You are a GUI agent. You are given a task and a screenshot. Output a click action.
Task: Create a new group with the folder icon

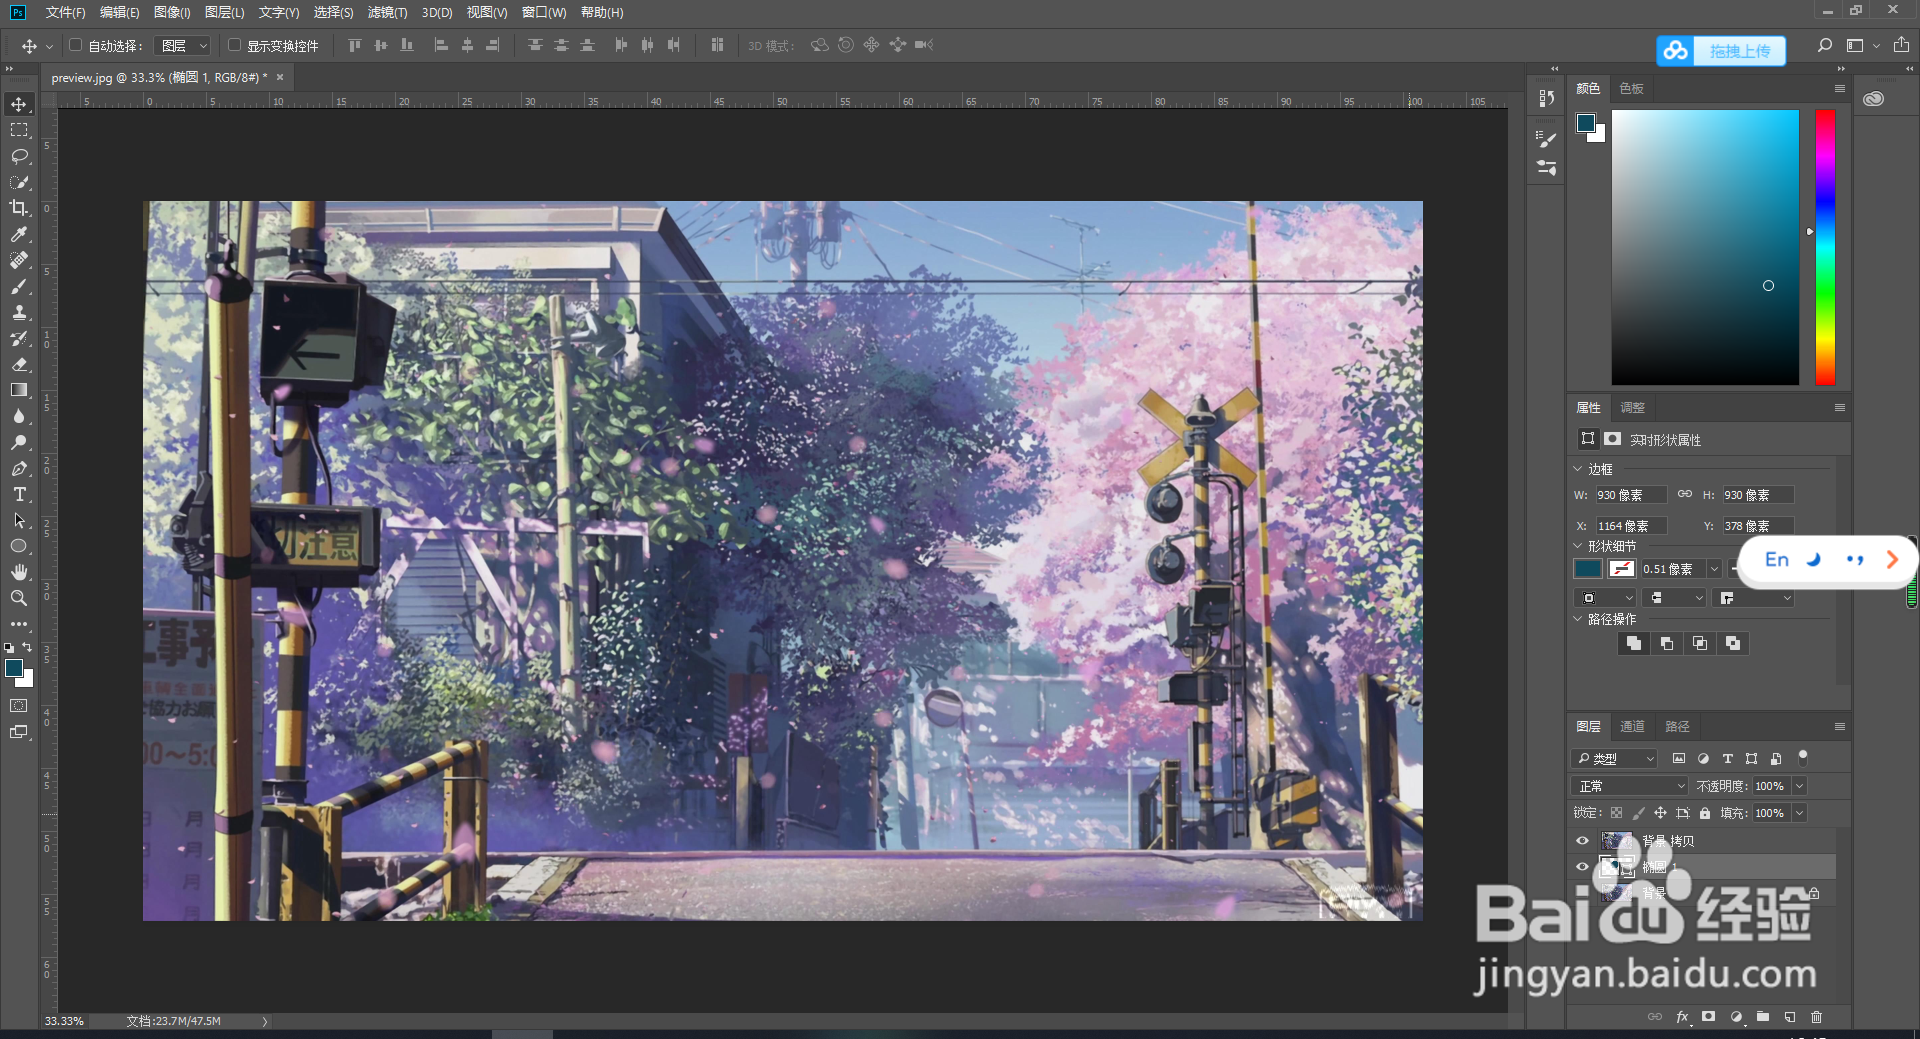tap(1762, 1017)
